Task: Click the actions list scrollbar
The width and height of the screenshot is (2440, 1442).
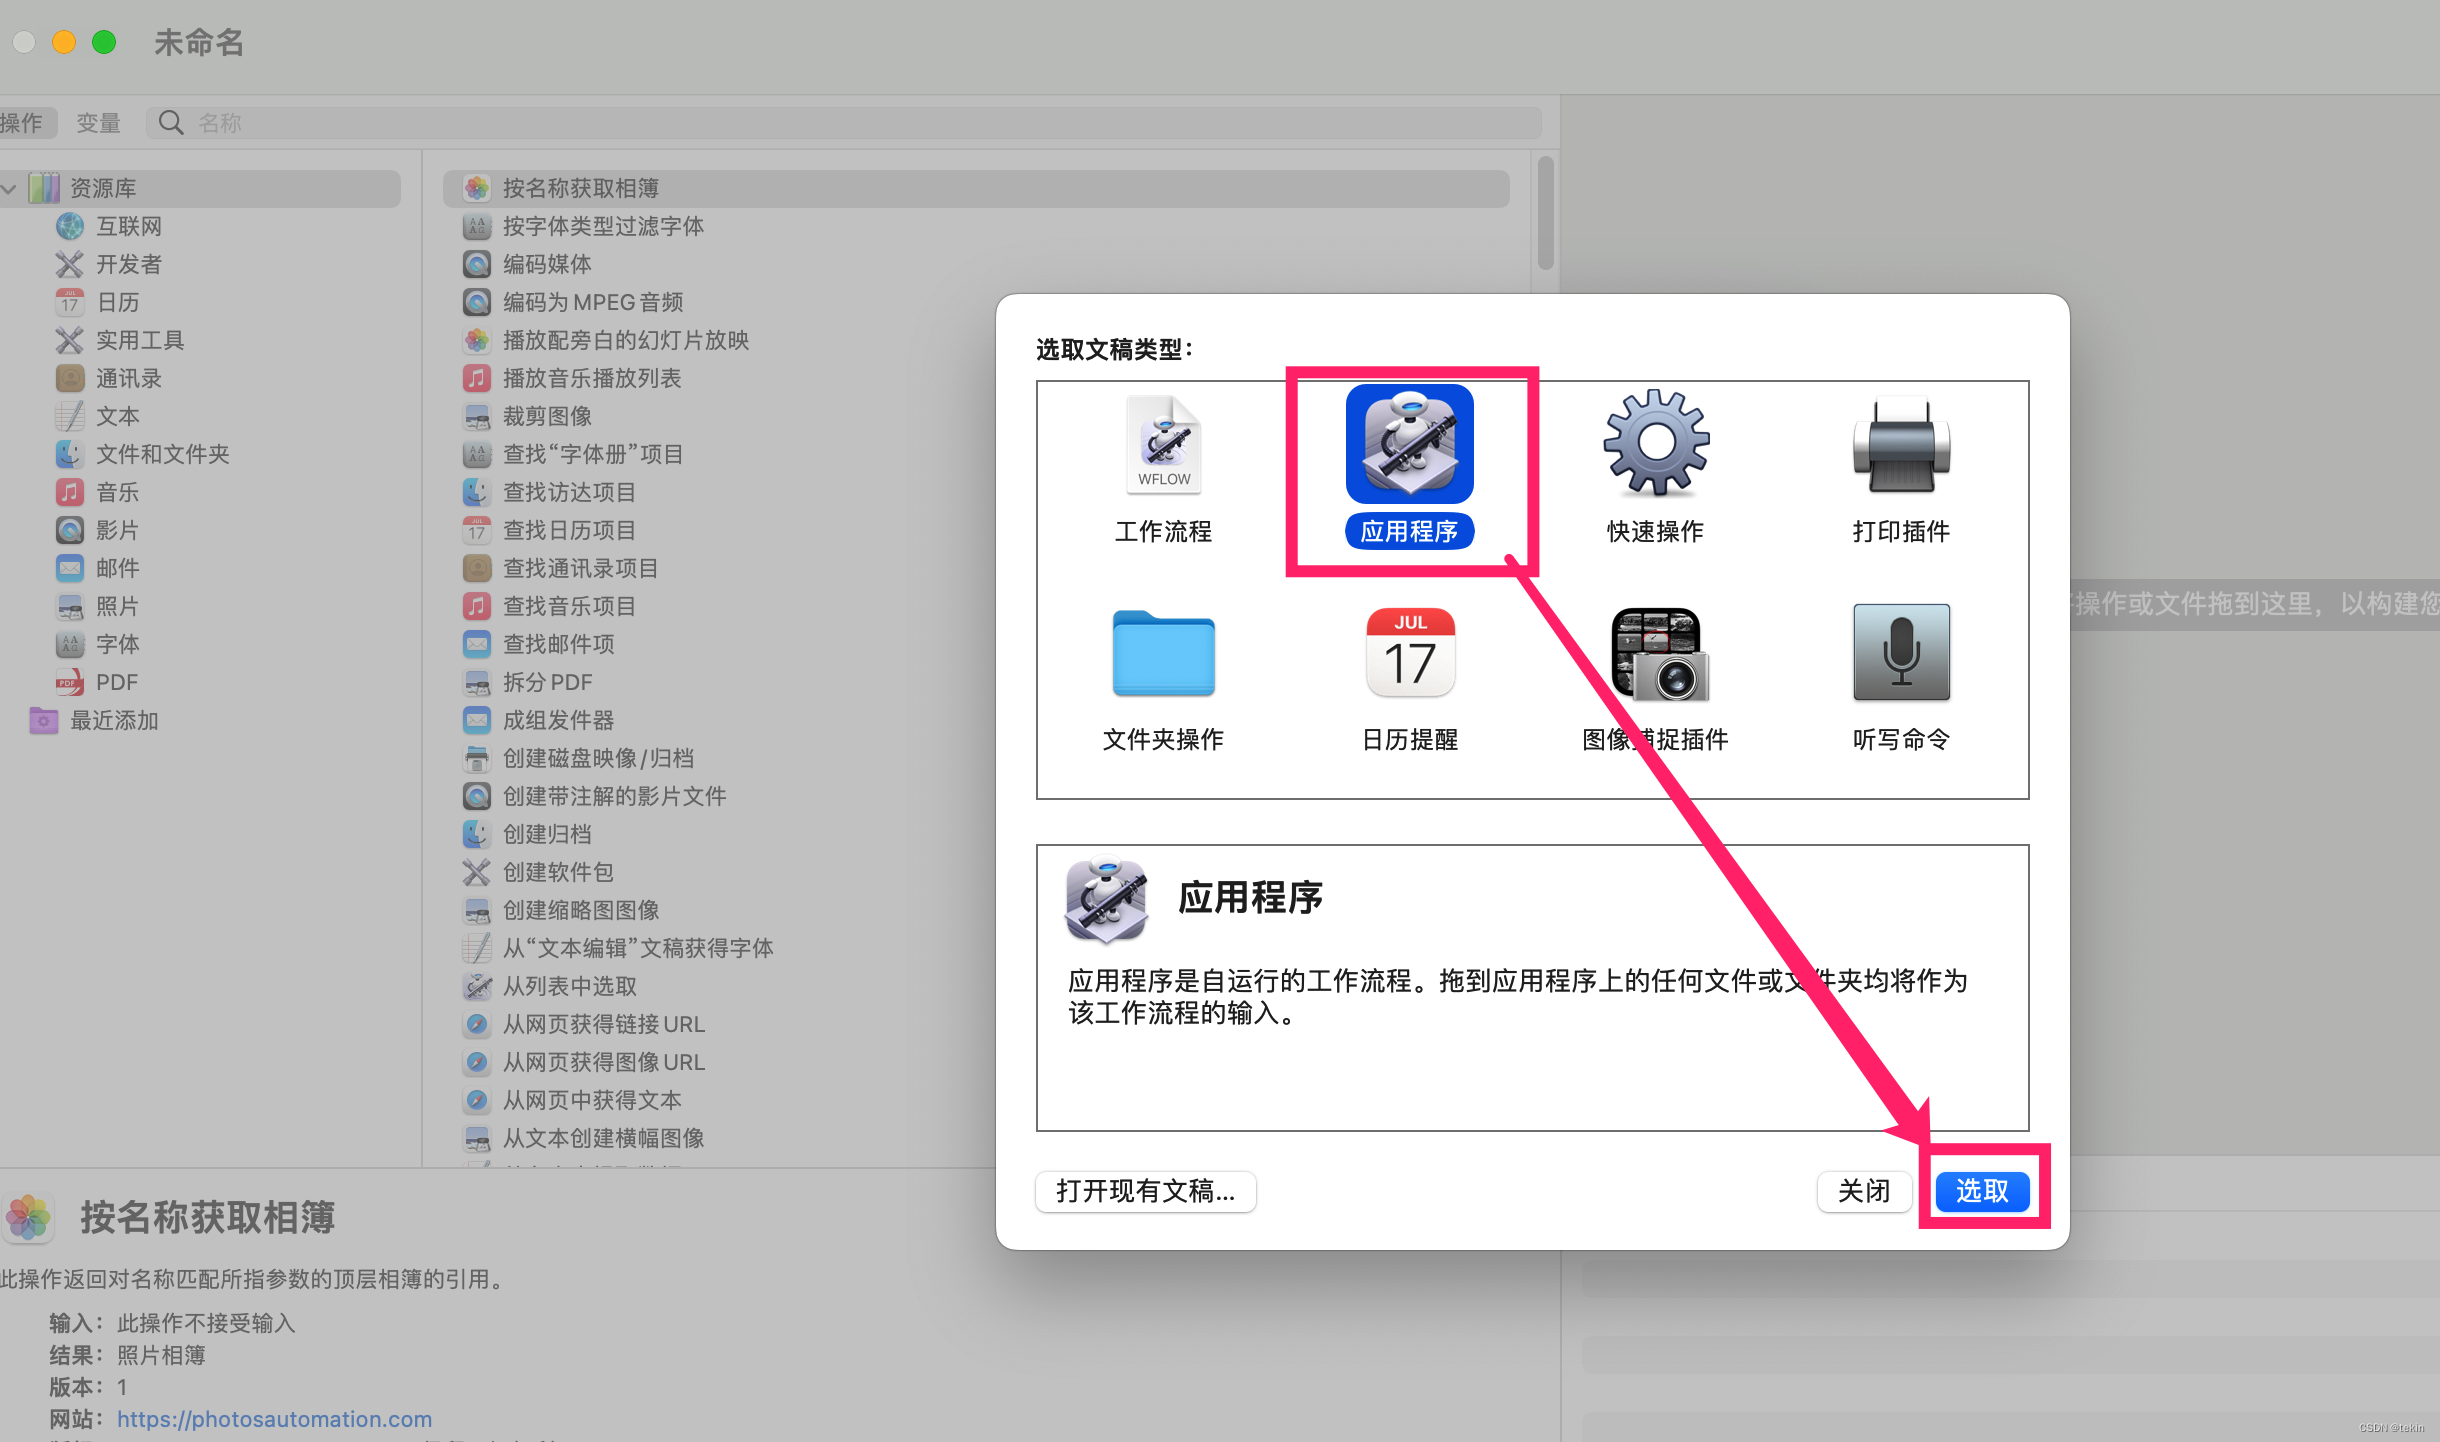Action: [1545, 213]
